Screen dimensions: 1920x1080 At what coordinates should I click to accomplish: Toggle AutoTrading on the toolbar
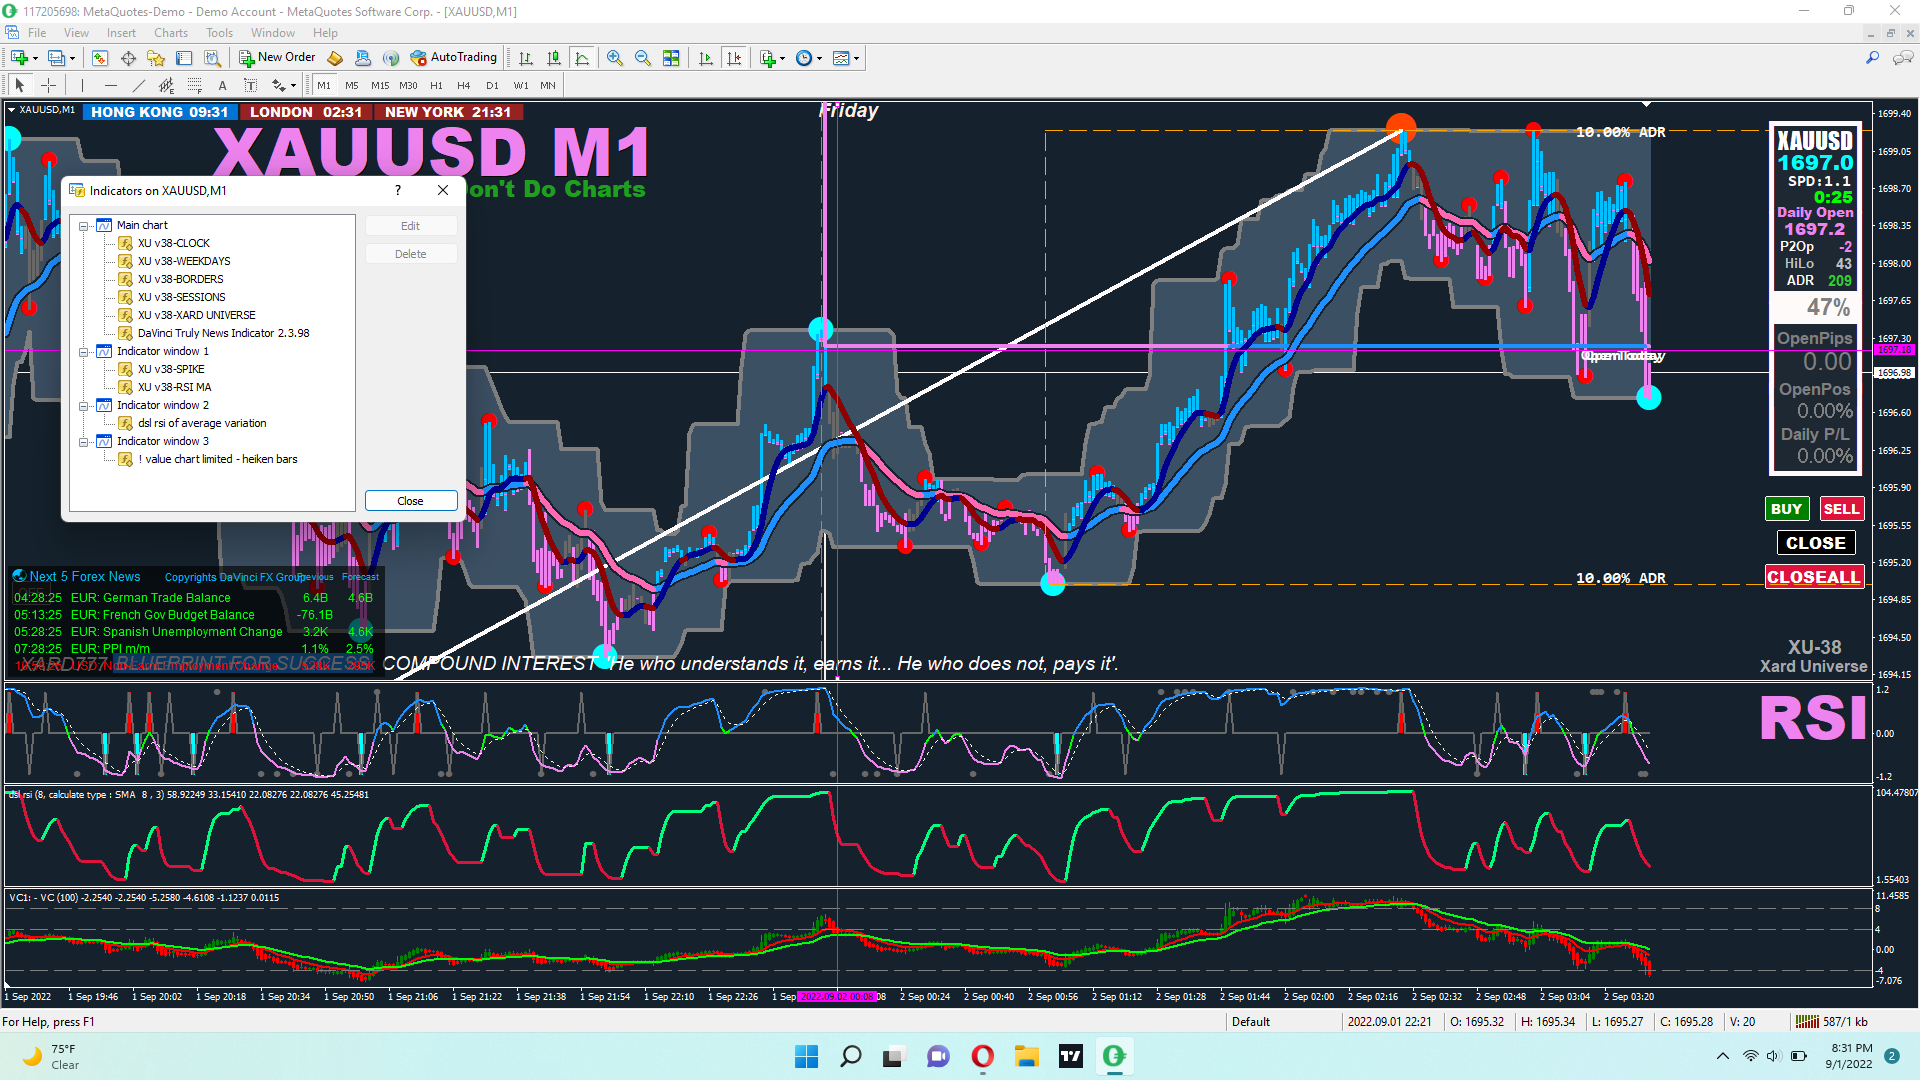(453, 57)
